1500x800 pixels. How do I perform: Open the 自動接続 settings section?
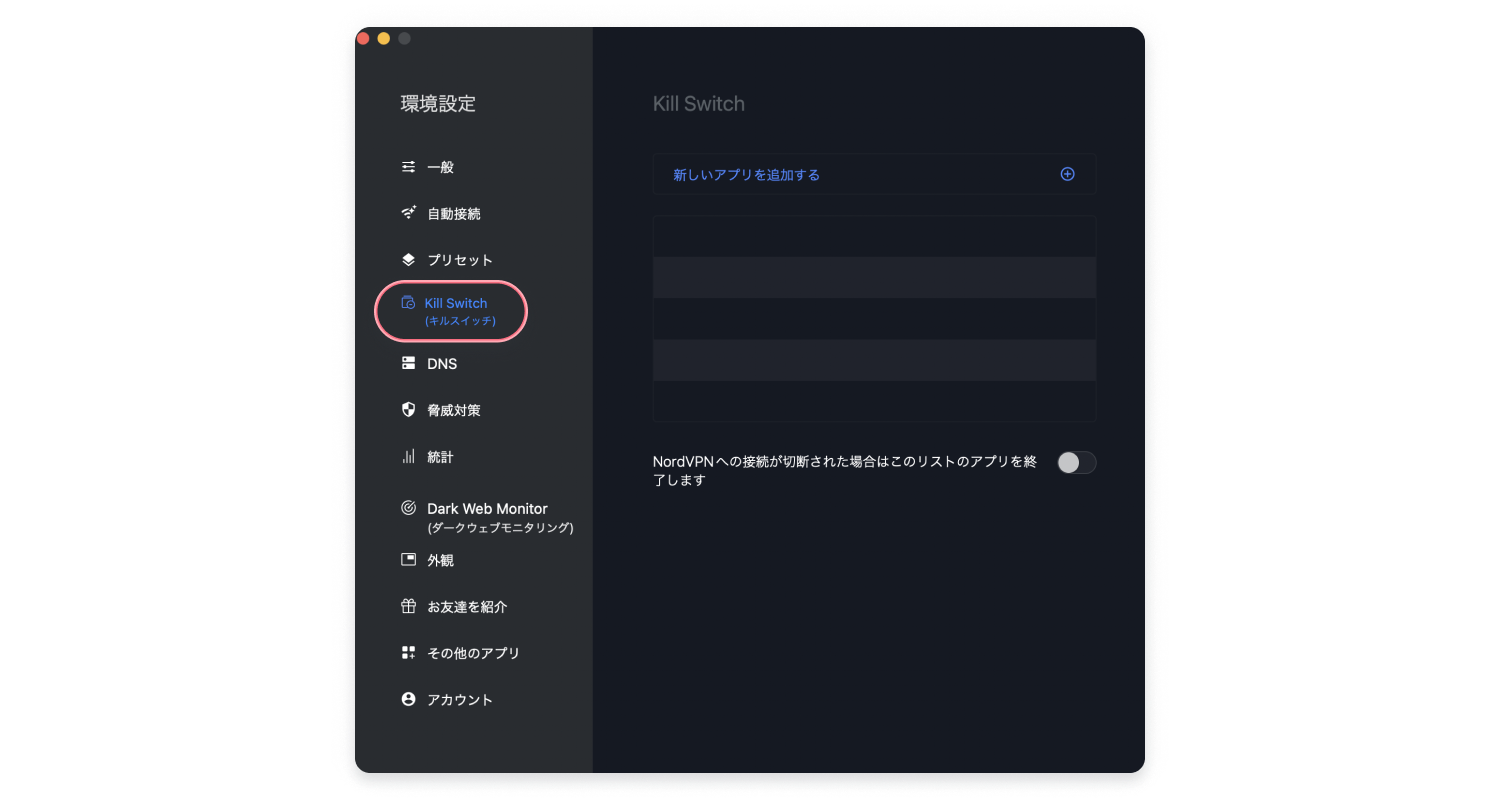pos(454,213)
